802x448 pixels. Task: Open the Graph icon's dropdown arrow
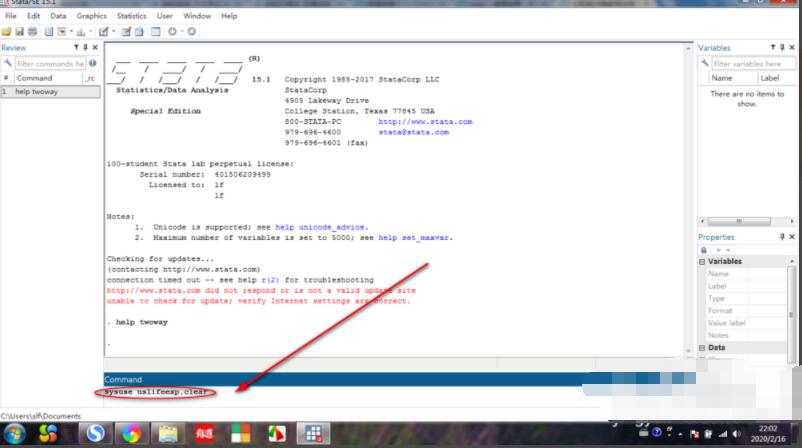[90, 32]
